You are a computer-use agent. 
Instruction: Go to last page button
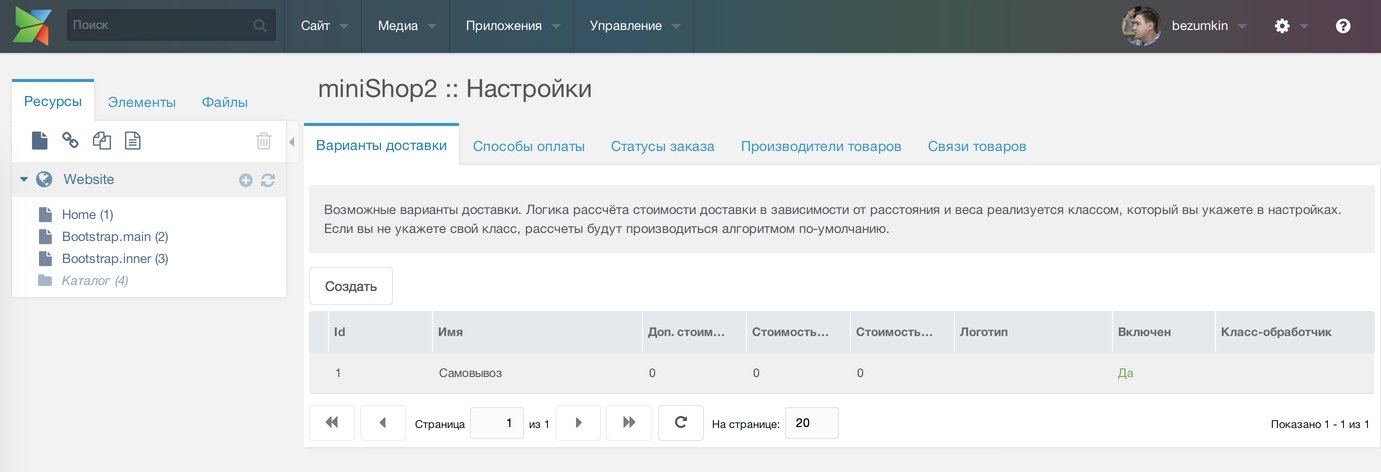click(629, 423)
